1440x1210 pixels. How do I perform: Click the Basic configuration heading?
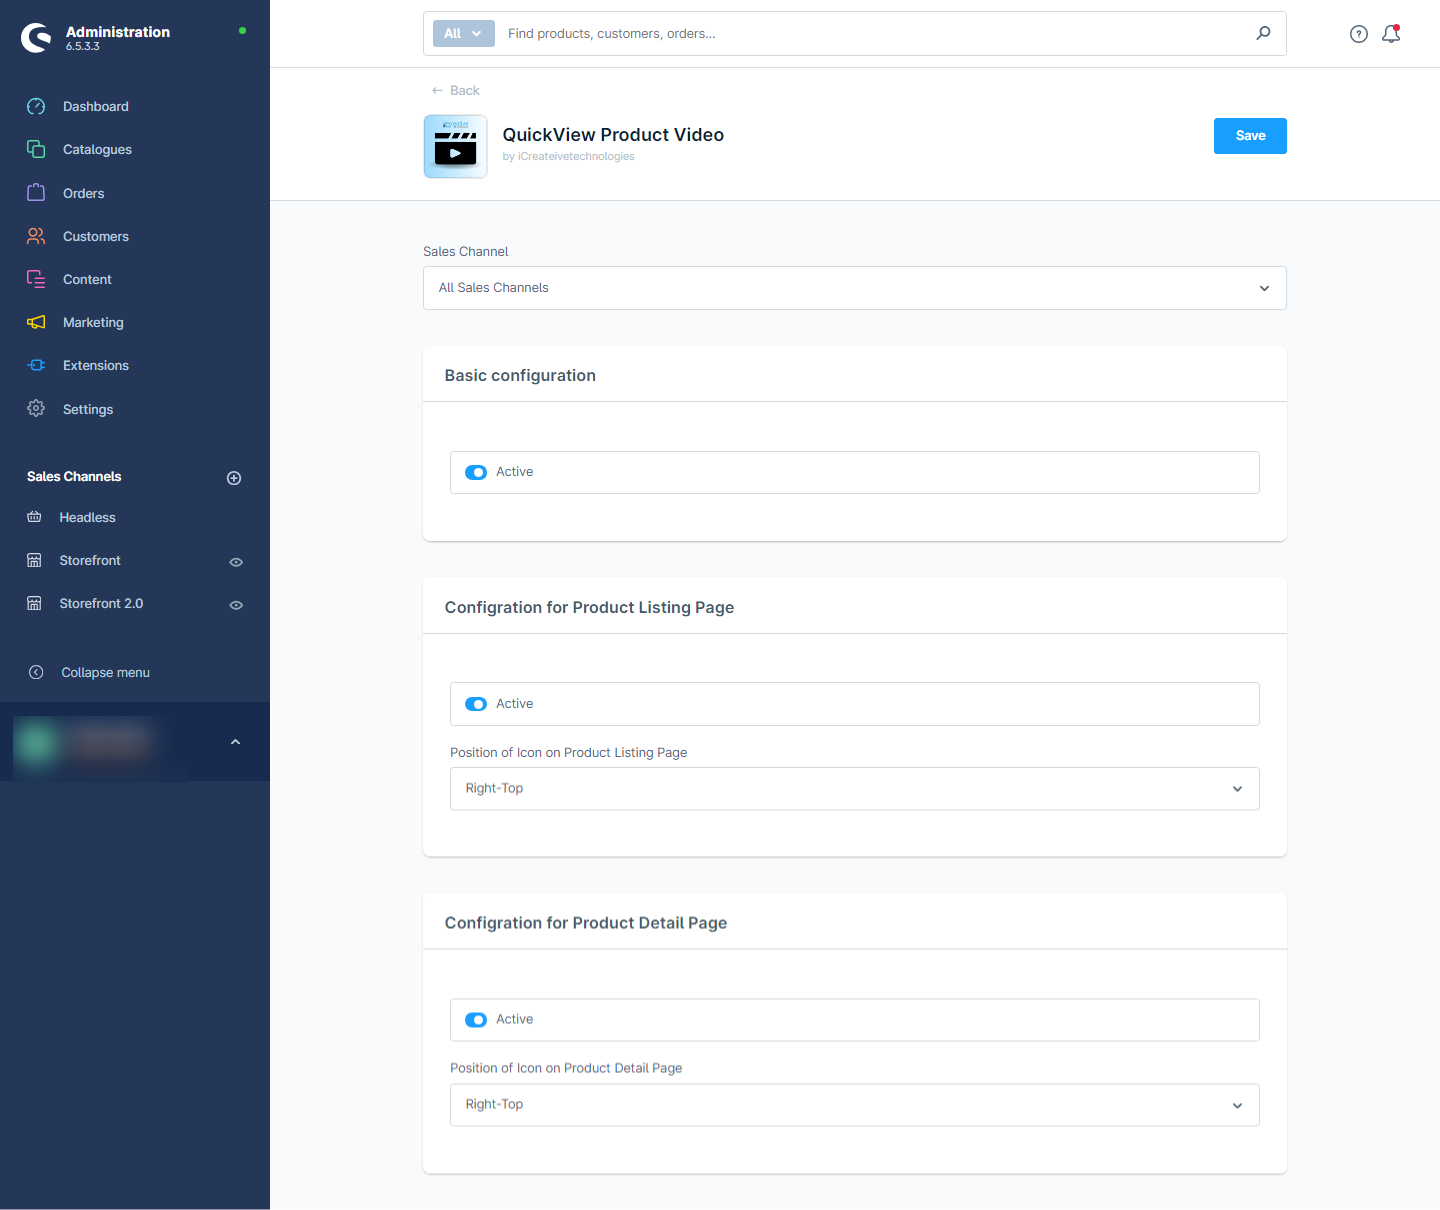click(x=520, y=375)
